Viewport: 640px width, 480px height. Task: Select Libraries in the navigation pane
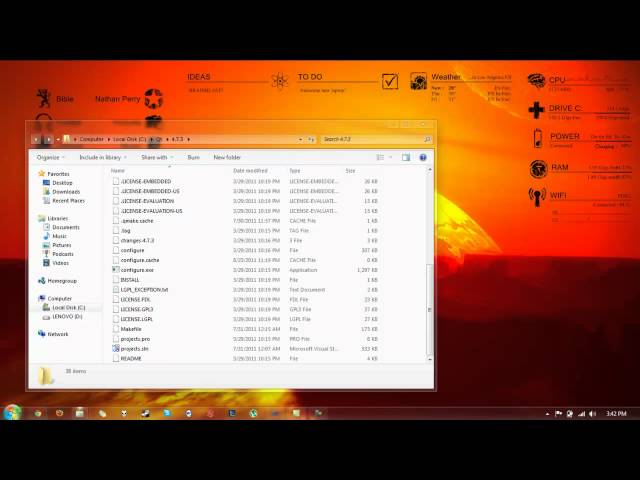coord(58,218)
